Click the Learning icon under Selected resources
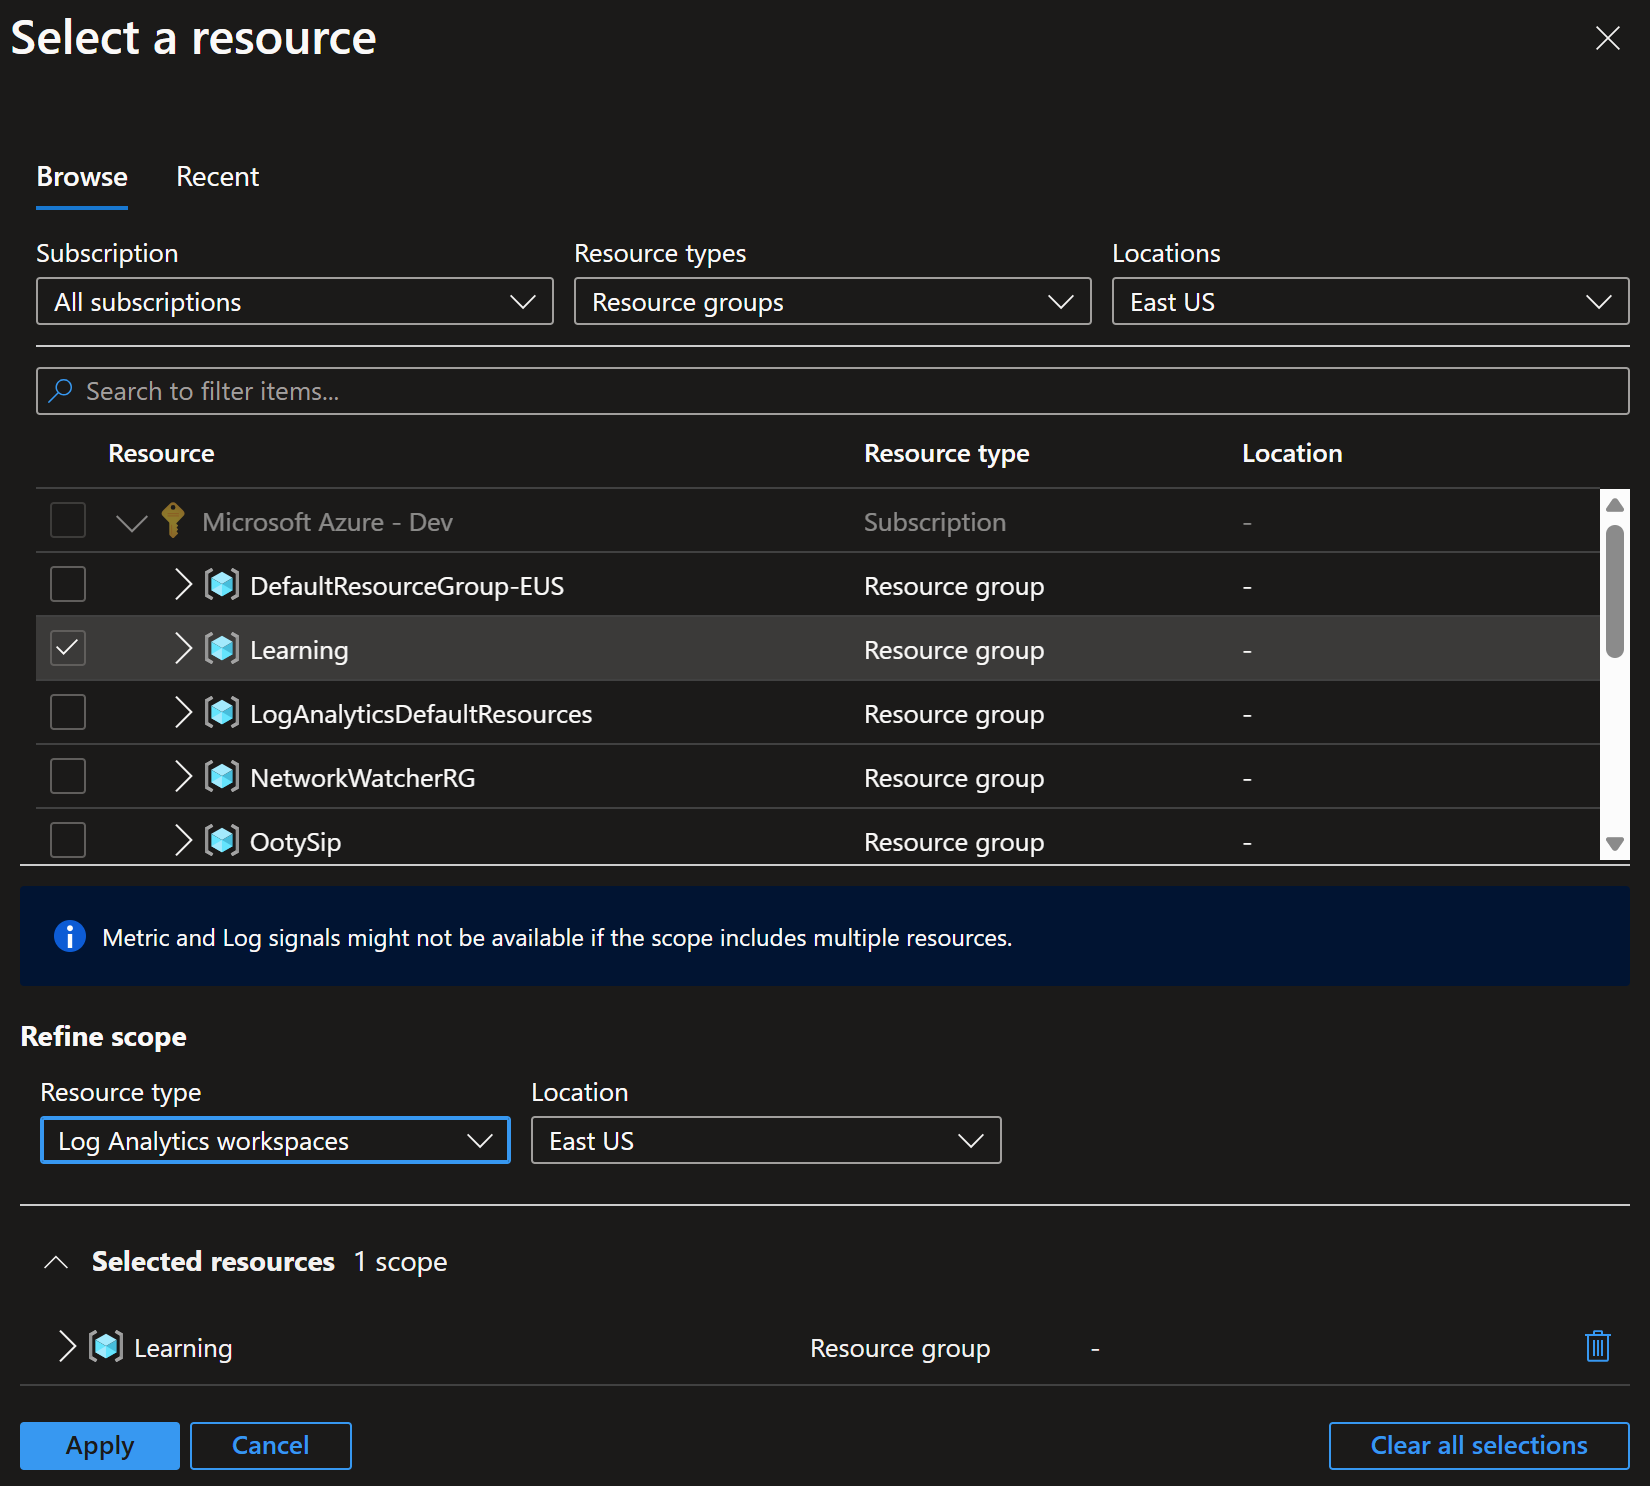Image resolution: width=1650 pixels, height=1486 pixels. (x=106, y=1346)
